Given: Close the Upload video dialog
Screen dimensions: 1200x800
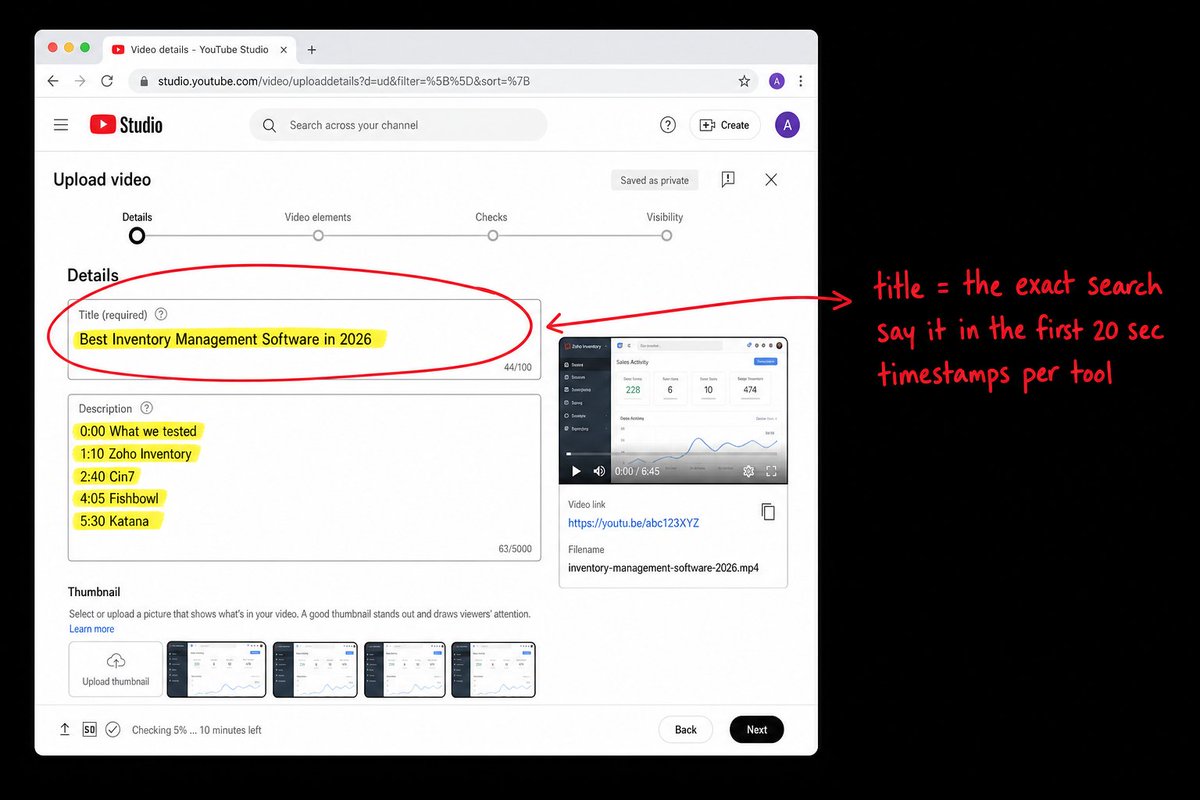Looking at the screenshot, I should (771, 180).
